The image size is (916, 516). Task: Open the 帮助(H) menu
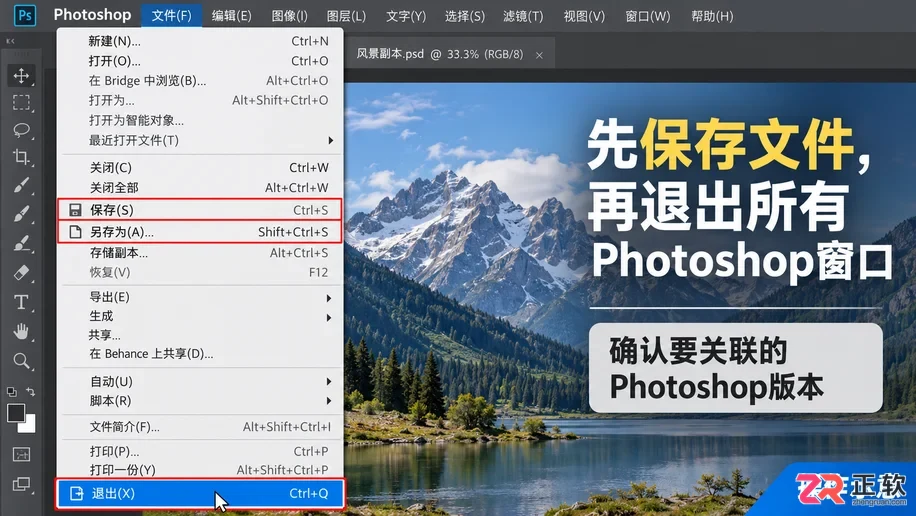[712, 16]
